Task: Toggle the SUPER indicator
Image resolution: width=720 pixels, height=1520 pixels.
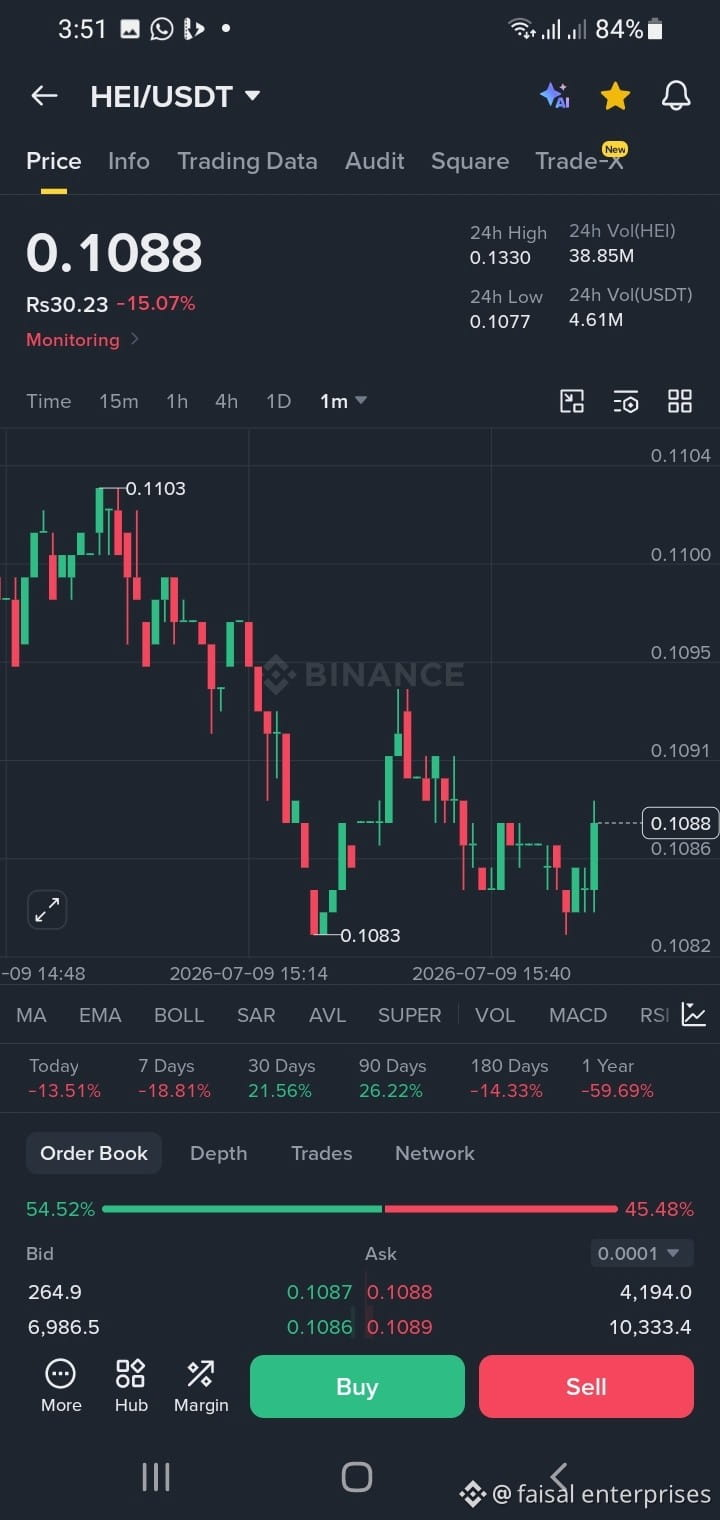Action: coord(409,1015)
